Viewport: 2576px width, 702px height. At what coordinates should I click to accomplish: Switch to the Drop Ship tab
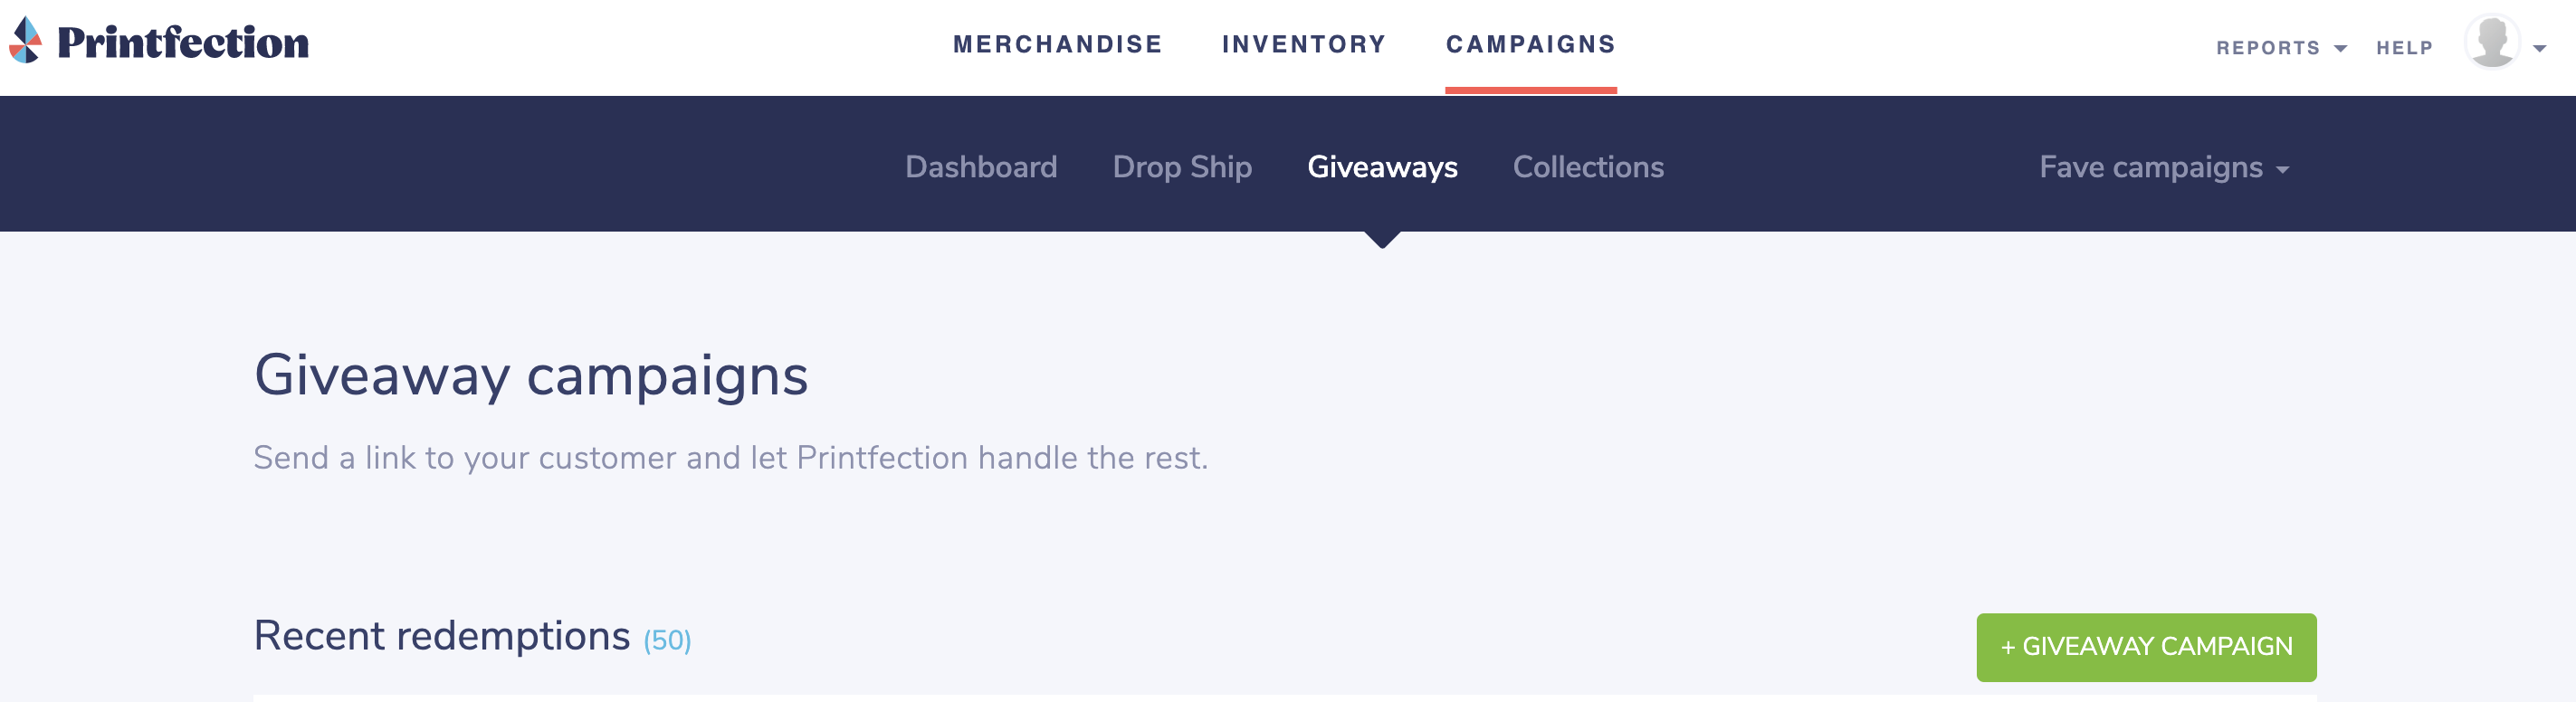click(1182, 167)
